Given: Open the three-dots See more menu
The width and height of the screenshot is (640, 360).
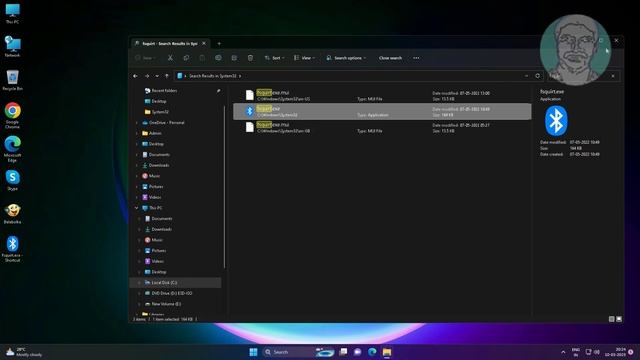Looking at the screenshot, I should 416,58.
